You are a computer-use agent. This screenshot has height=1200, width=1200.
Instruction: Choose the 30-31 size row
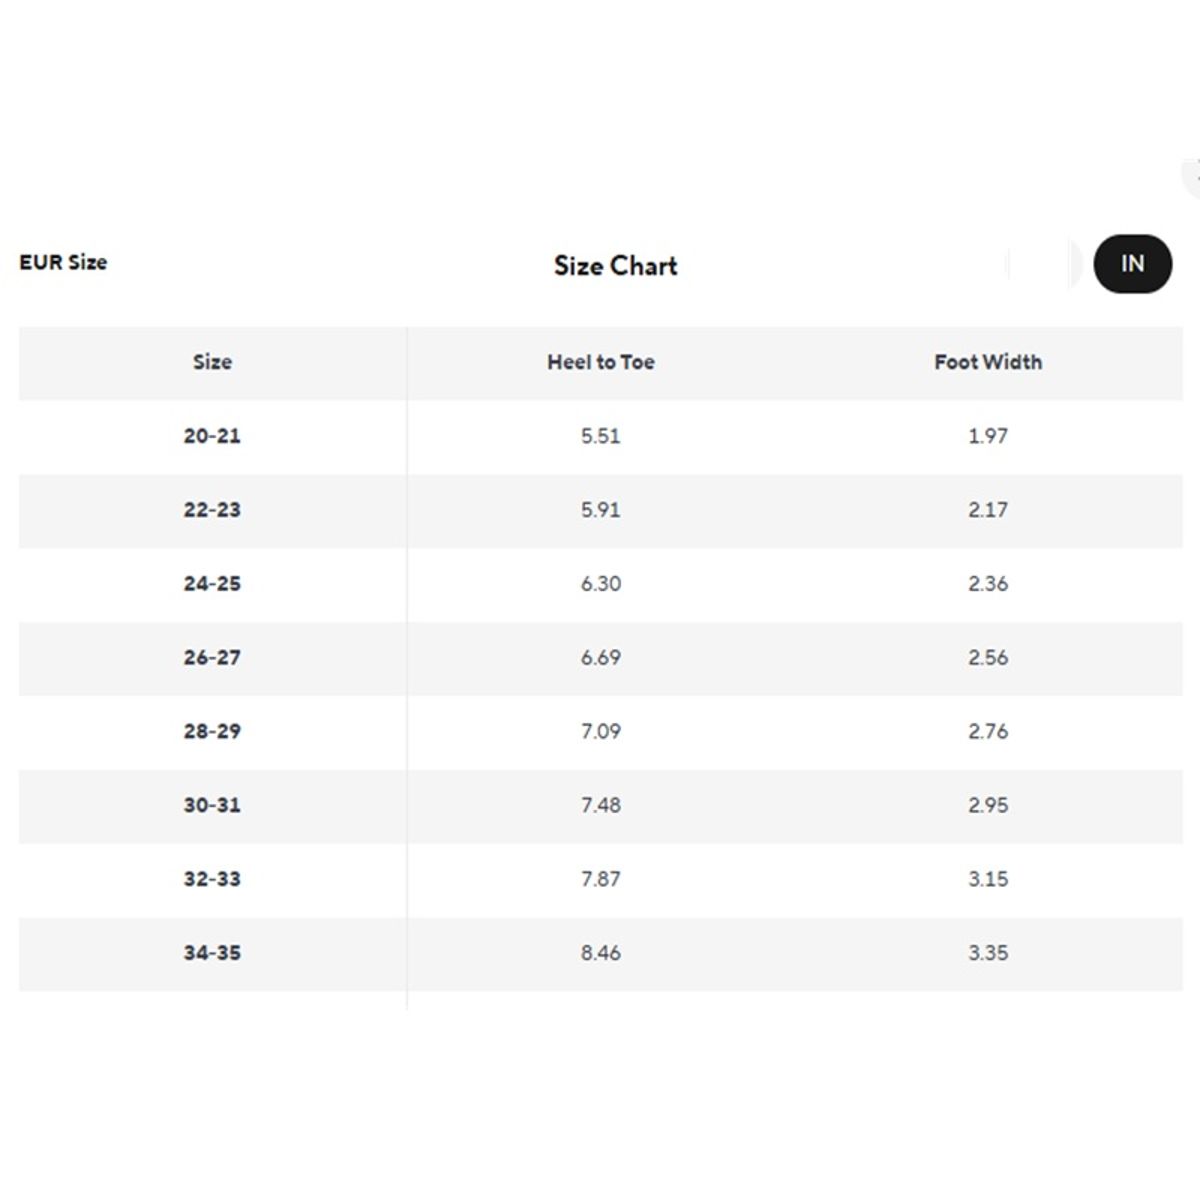point(600,806)
